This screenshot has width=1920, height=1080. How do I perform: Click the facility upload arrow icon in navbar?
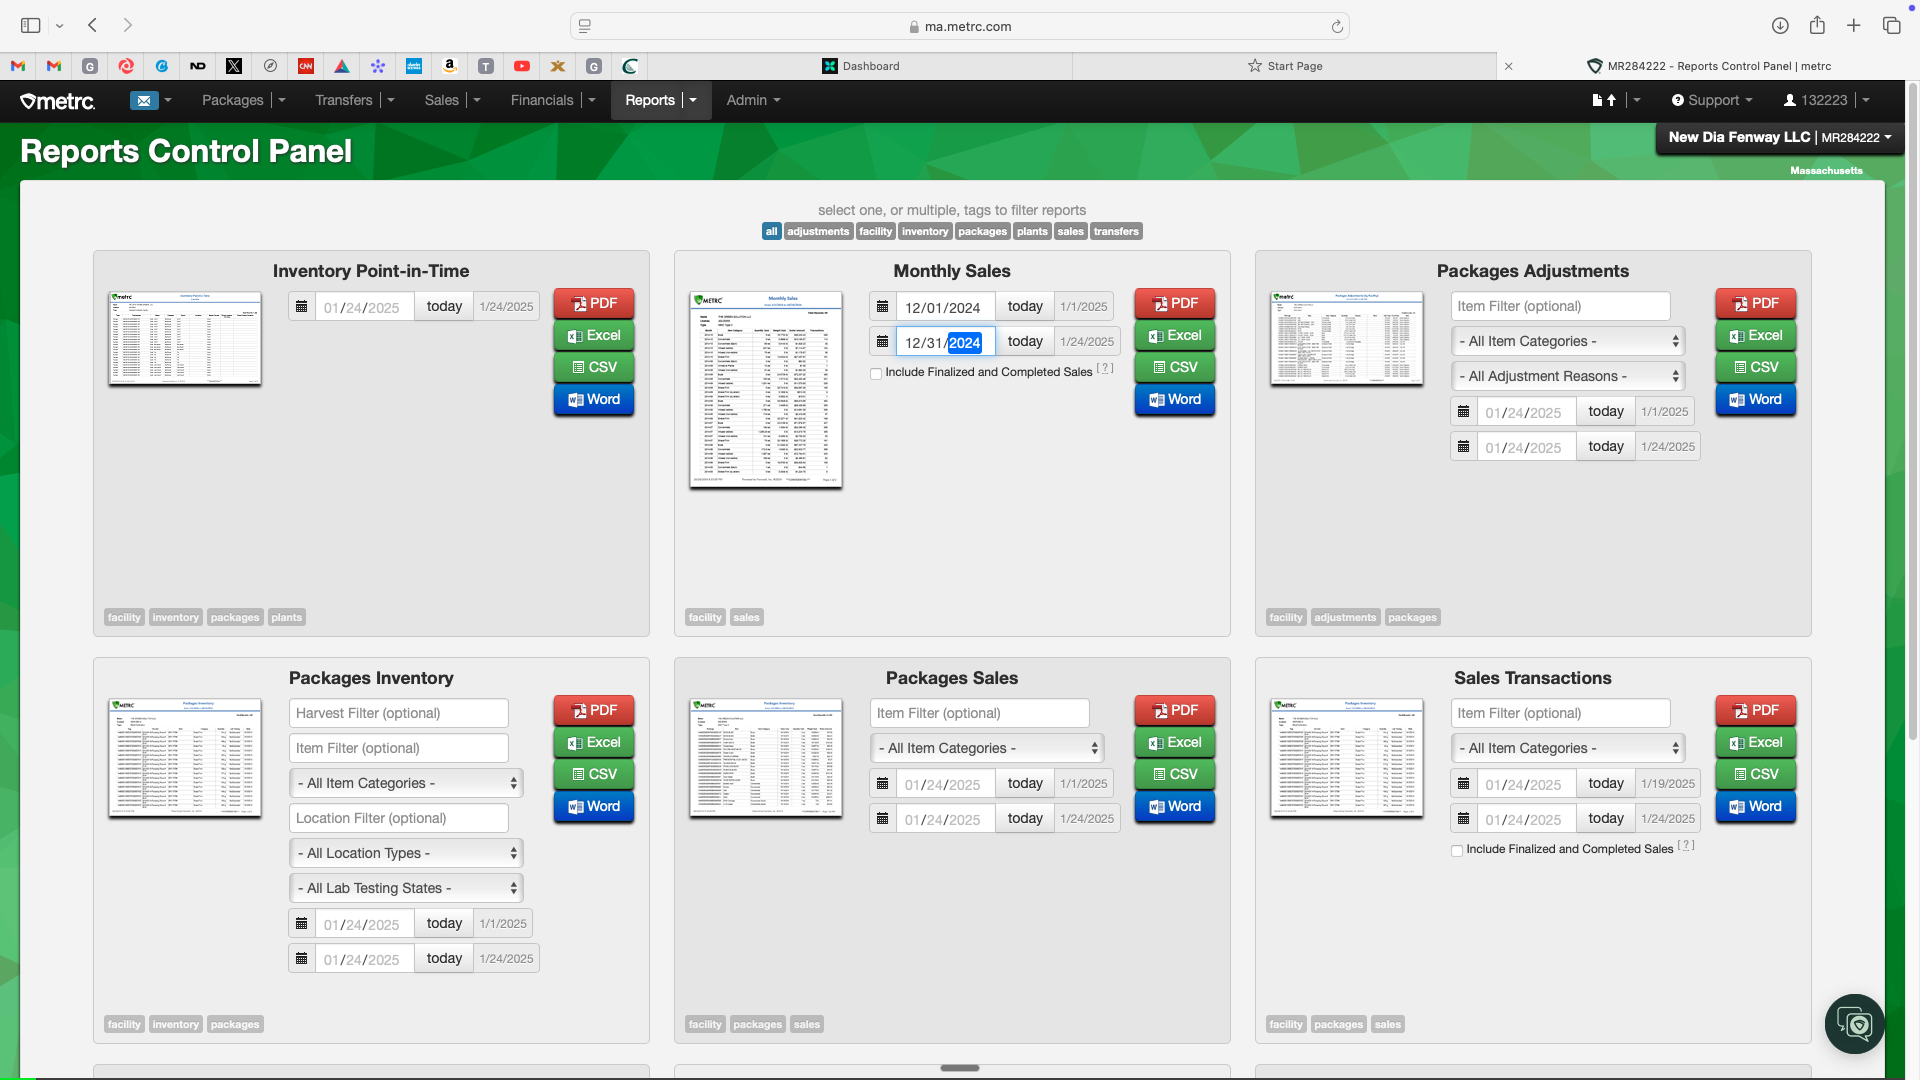pos(1604,100)
